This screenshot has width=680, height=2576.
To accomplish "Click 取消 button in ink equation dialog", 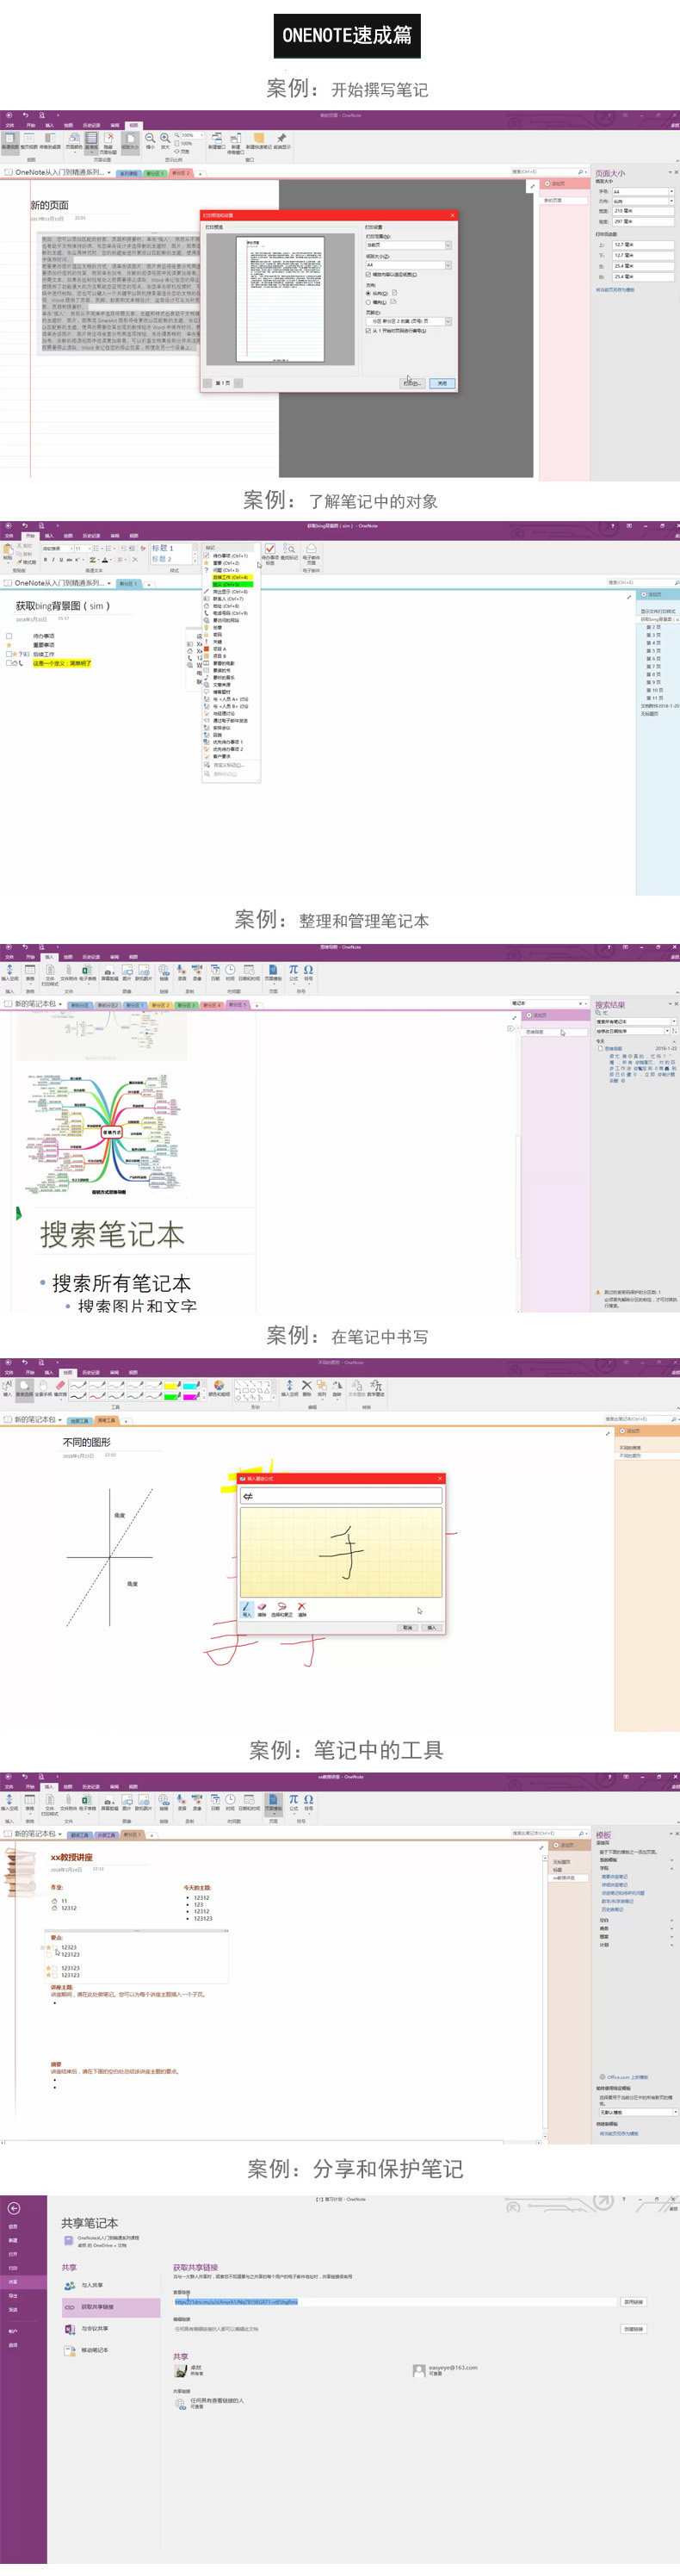I will (408, 1628).
